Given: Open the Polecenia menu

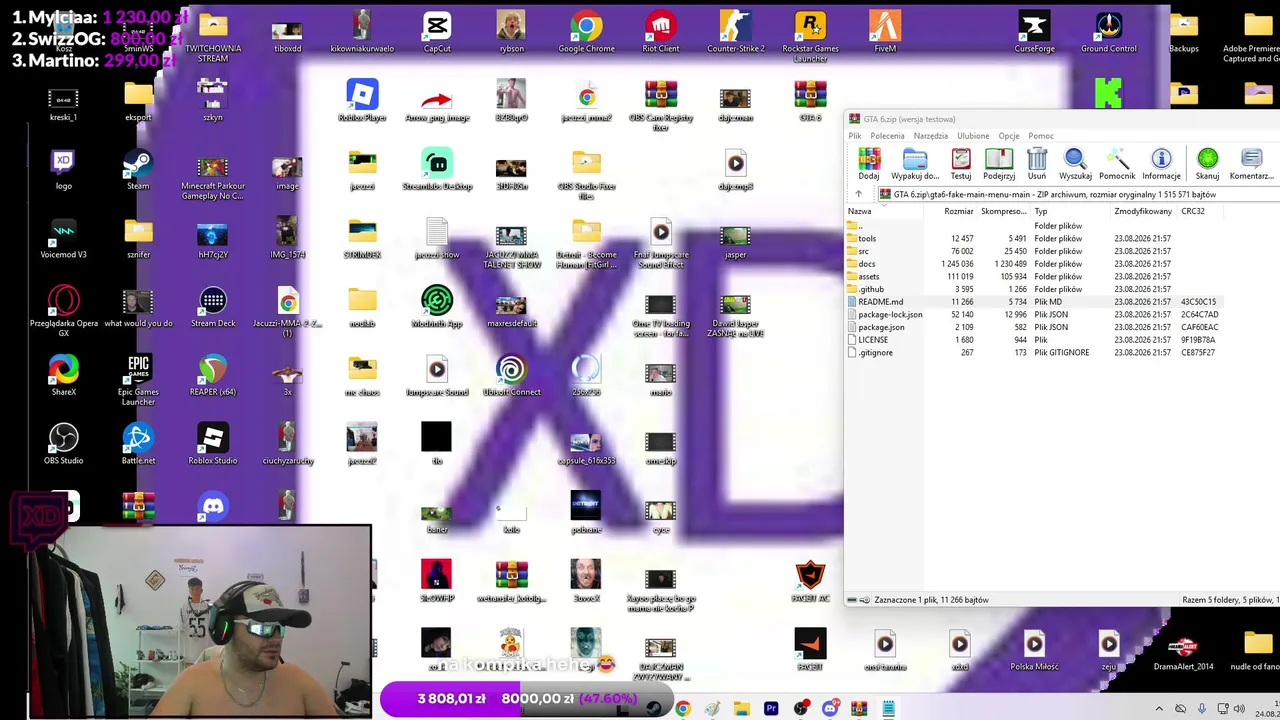Looking at the screenshot, I should click(887, 136).
